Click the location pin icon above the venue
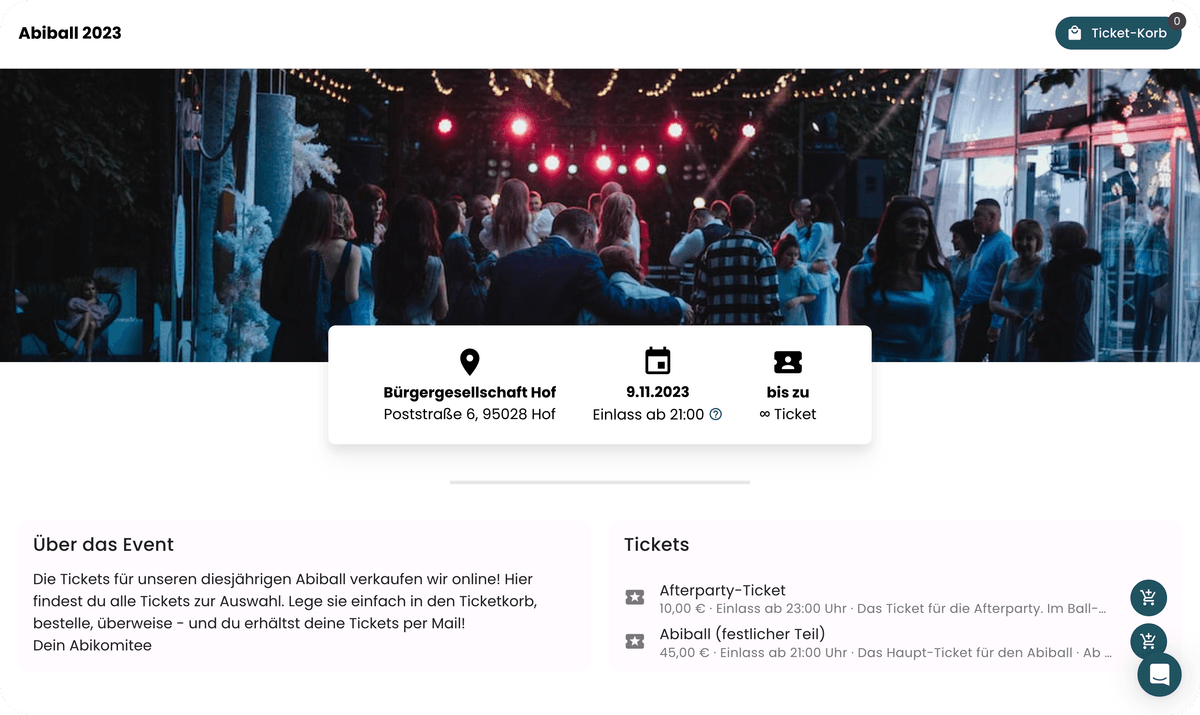 (x=469, y=361)
